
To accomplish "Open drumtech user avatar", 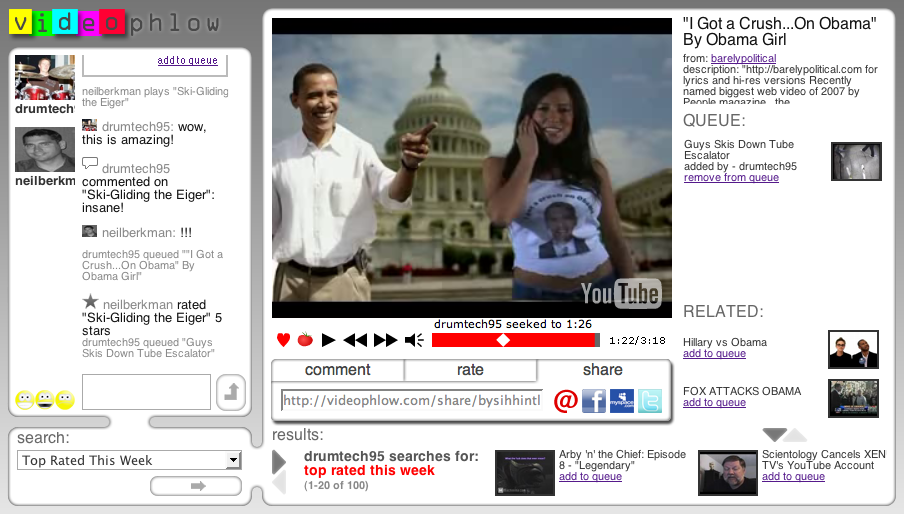I will 45,78.
